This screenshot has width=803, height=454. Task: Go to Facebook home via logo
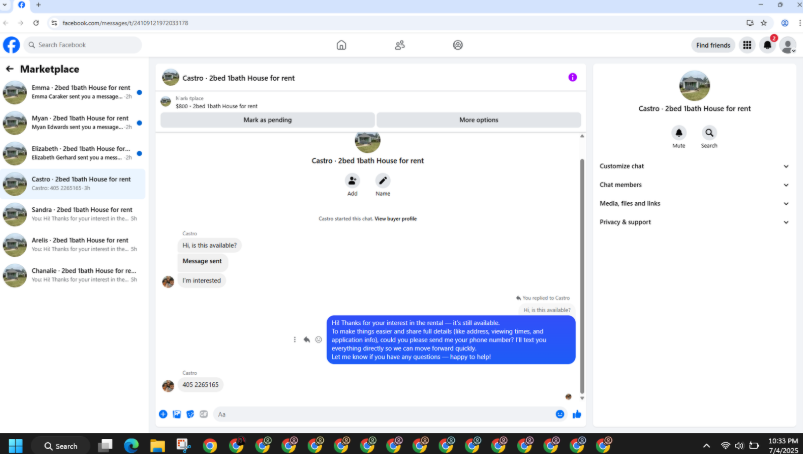tap(11, 45)
